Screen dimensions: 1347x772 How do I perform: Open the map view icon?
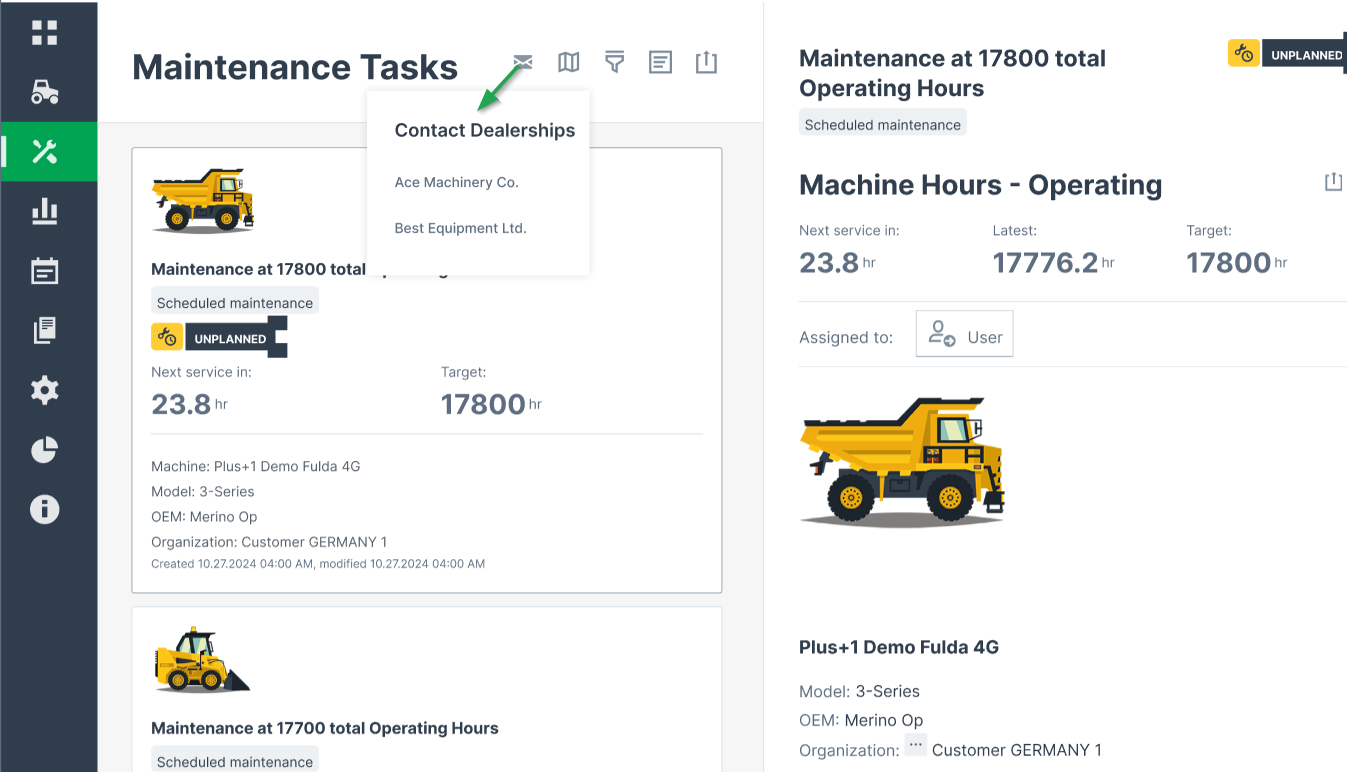coord(568,63)
